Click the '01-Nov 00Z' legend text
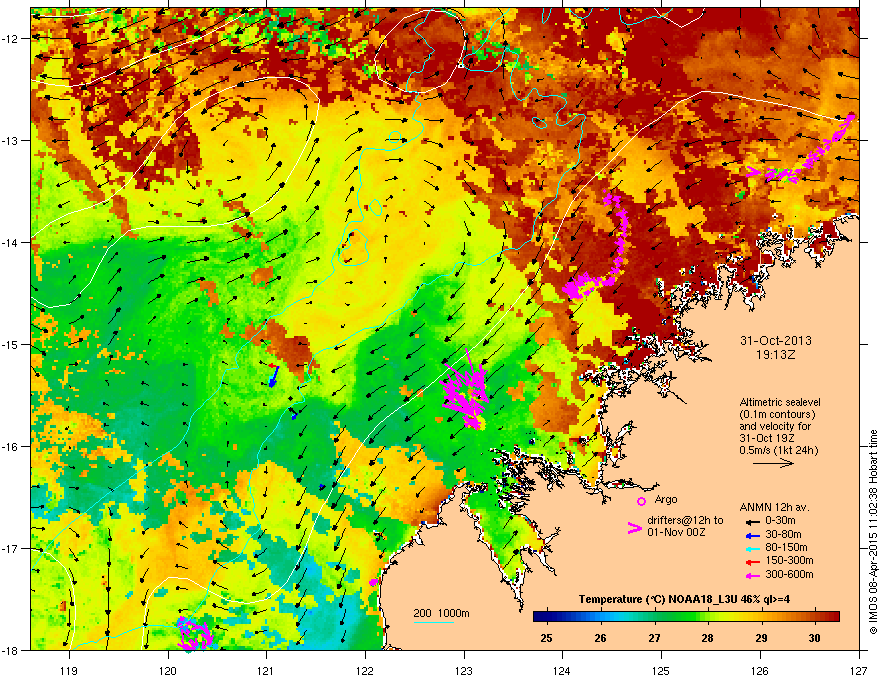 click(x=676, y=532)
